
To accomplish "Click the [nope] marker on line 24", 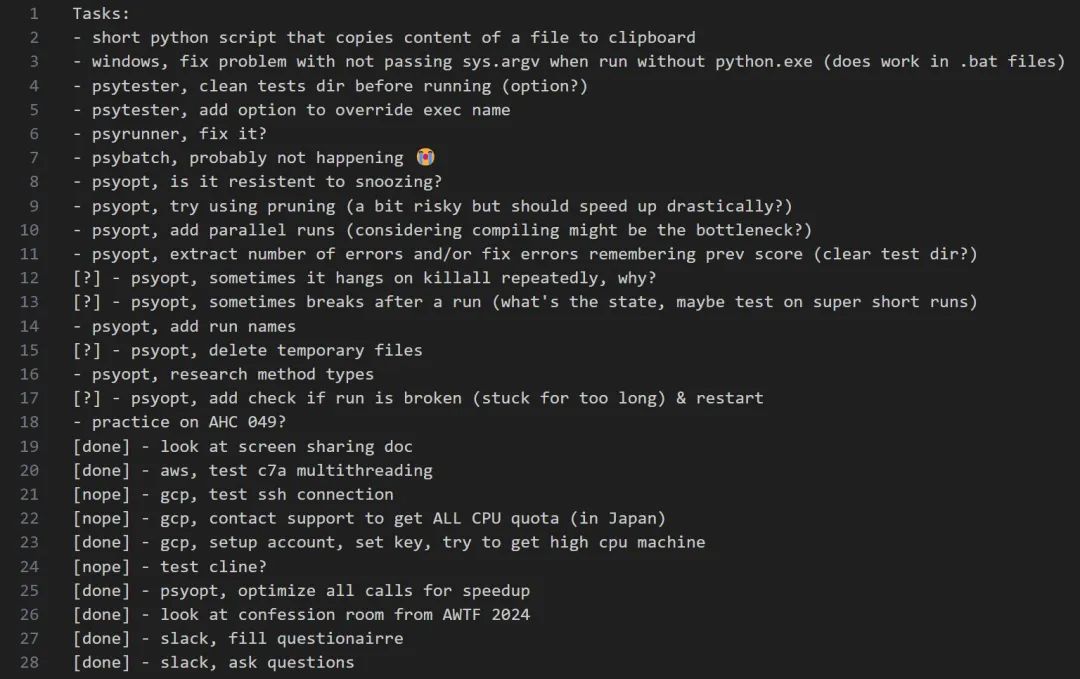I will point(101,567).
